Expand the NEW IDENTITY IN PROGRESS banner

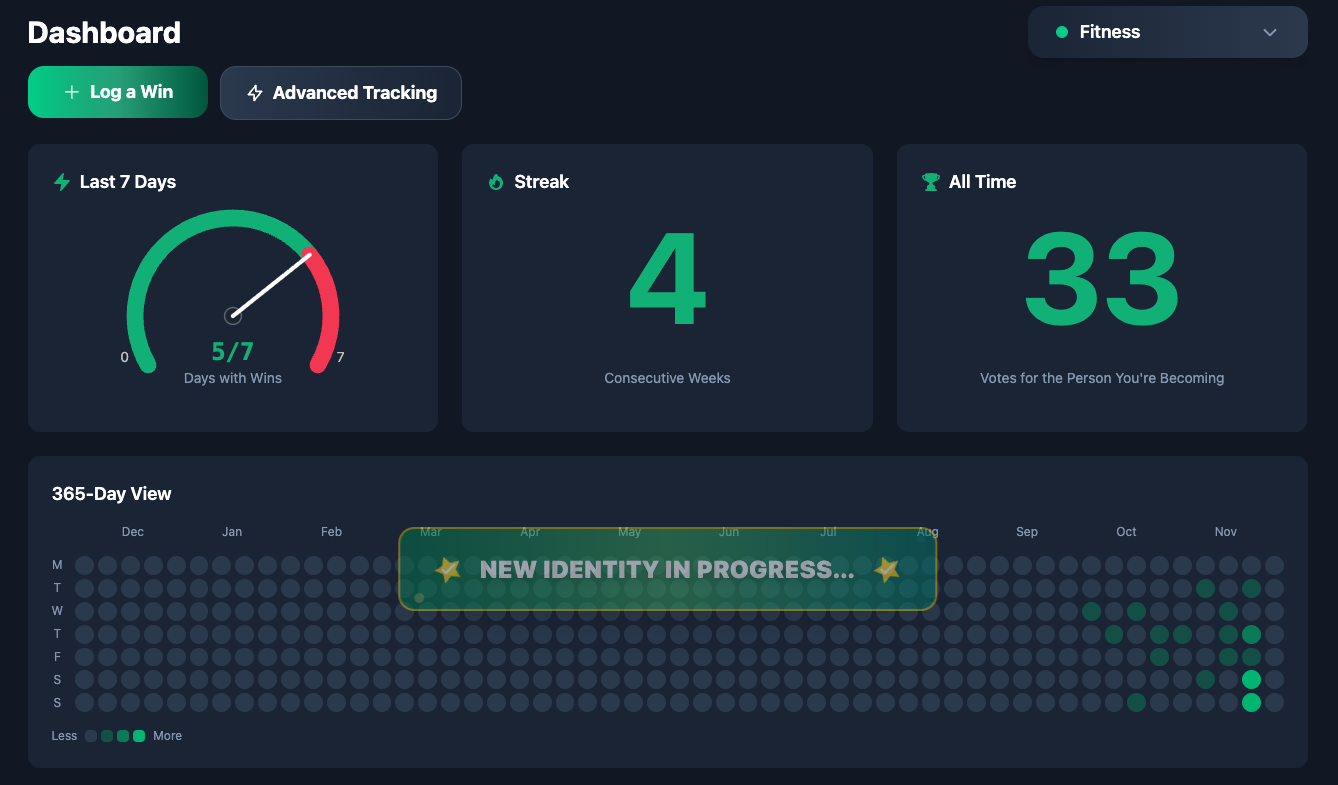pyautogui.click(x=667, y=570)
